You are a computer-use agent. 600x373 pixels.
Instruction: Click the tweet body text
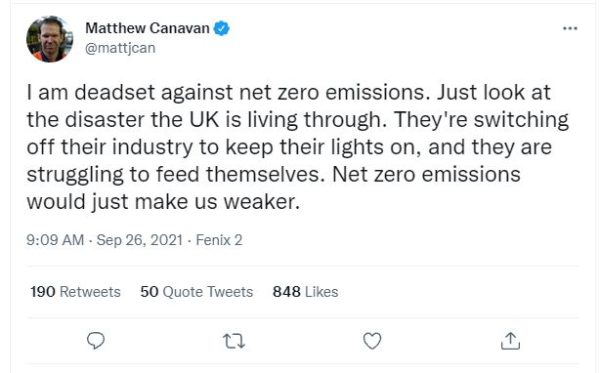click(x=297, y=147)
